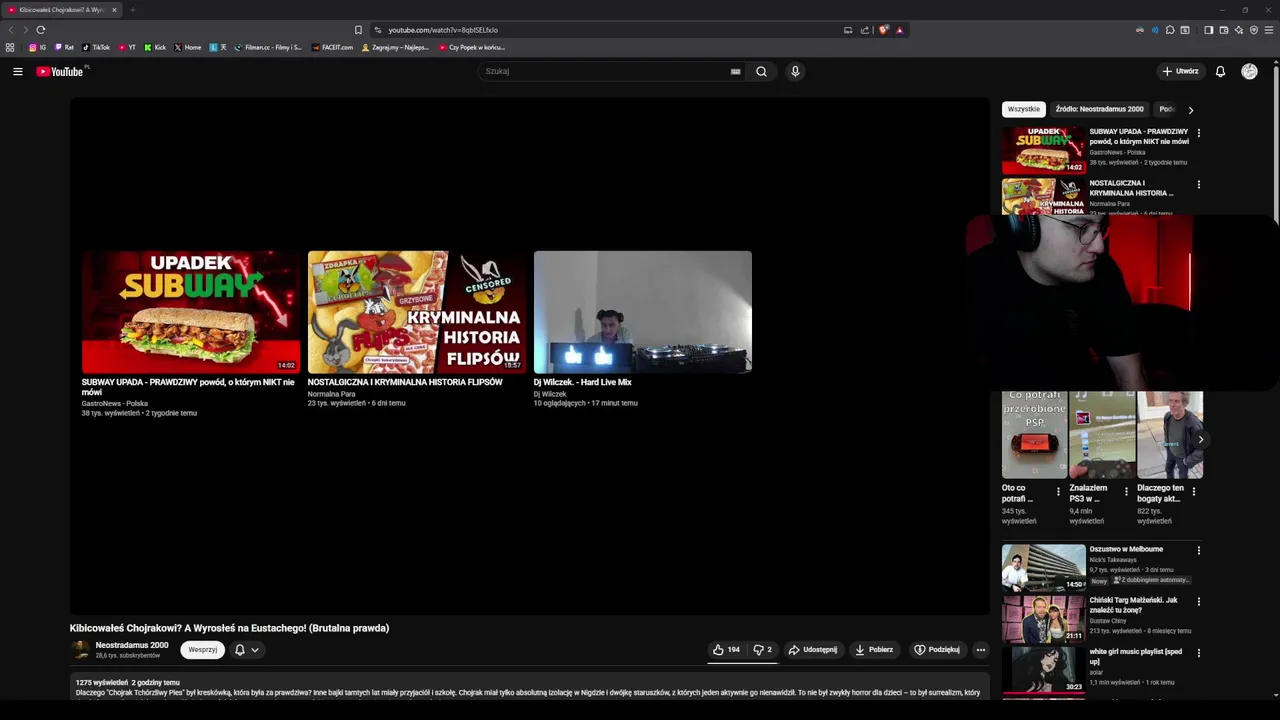Click the Wesprzyj button
Screen dimensions: 1280x720
click(203, 650)
